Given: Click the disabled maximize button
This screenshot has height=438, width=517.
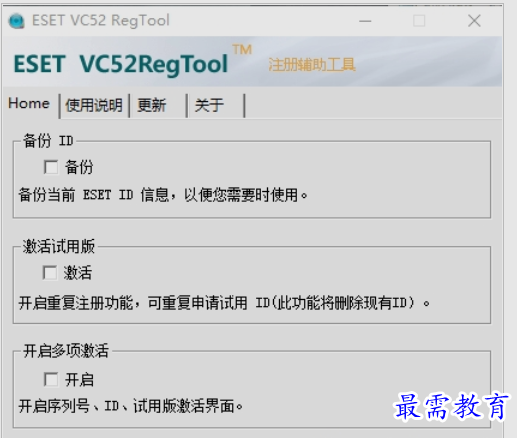Looking at the screenshot, I should 419,21.
